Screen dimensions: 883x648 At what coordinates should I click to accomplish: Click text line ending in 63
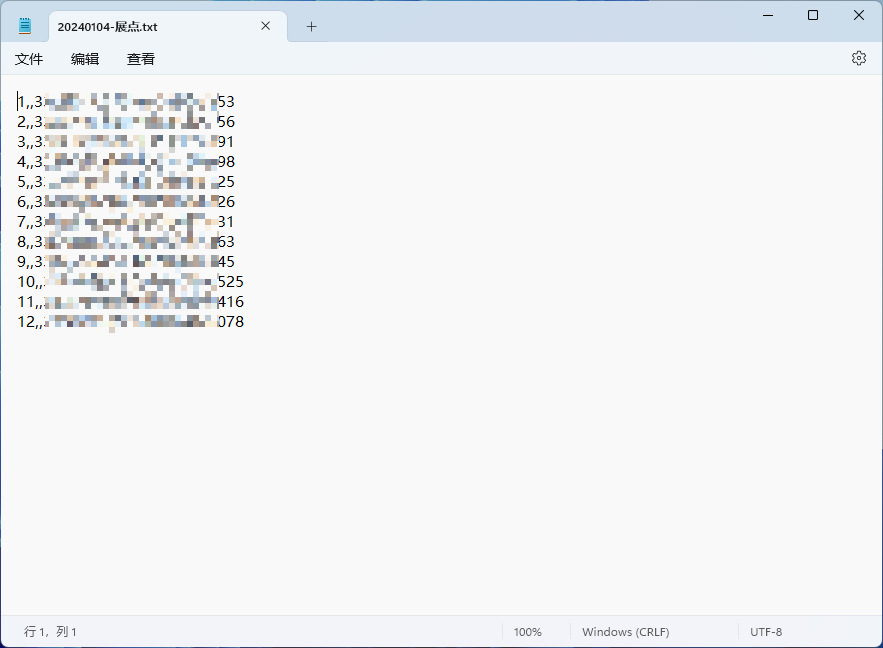pos(126,242)
